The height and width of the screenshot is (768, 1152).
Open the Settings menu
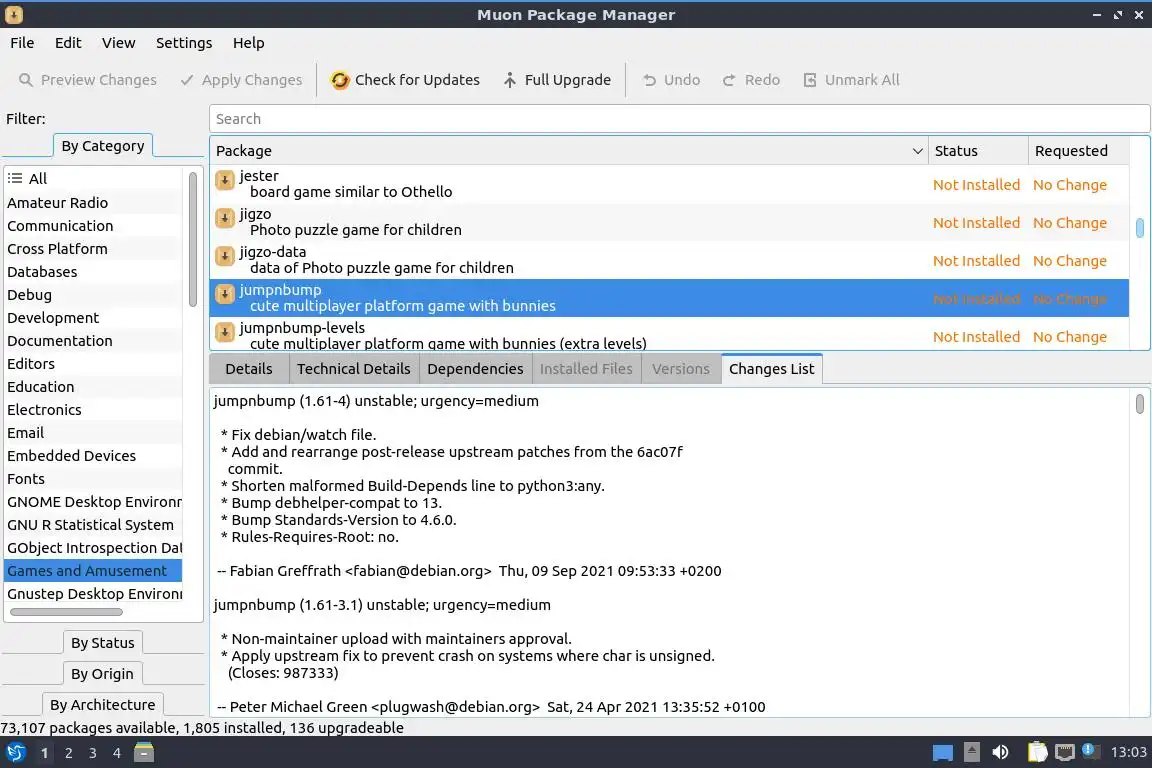[184, 43]
